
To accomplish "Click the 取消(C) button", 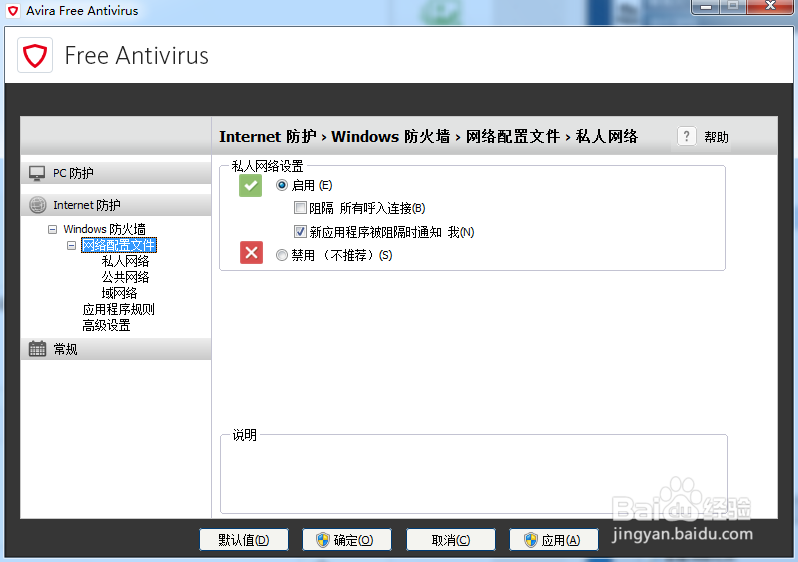I will click(451, 540).
